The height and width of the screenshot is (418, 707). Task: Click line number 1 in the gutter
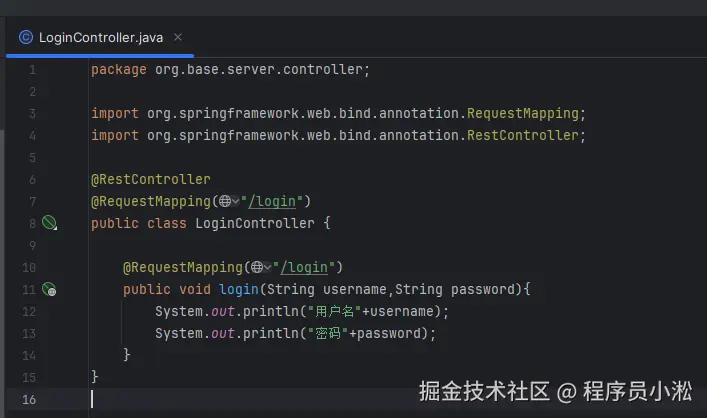pos(32,70)
